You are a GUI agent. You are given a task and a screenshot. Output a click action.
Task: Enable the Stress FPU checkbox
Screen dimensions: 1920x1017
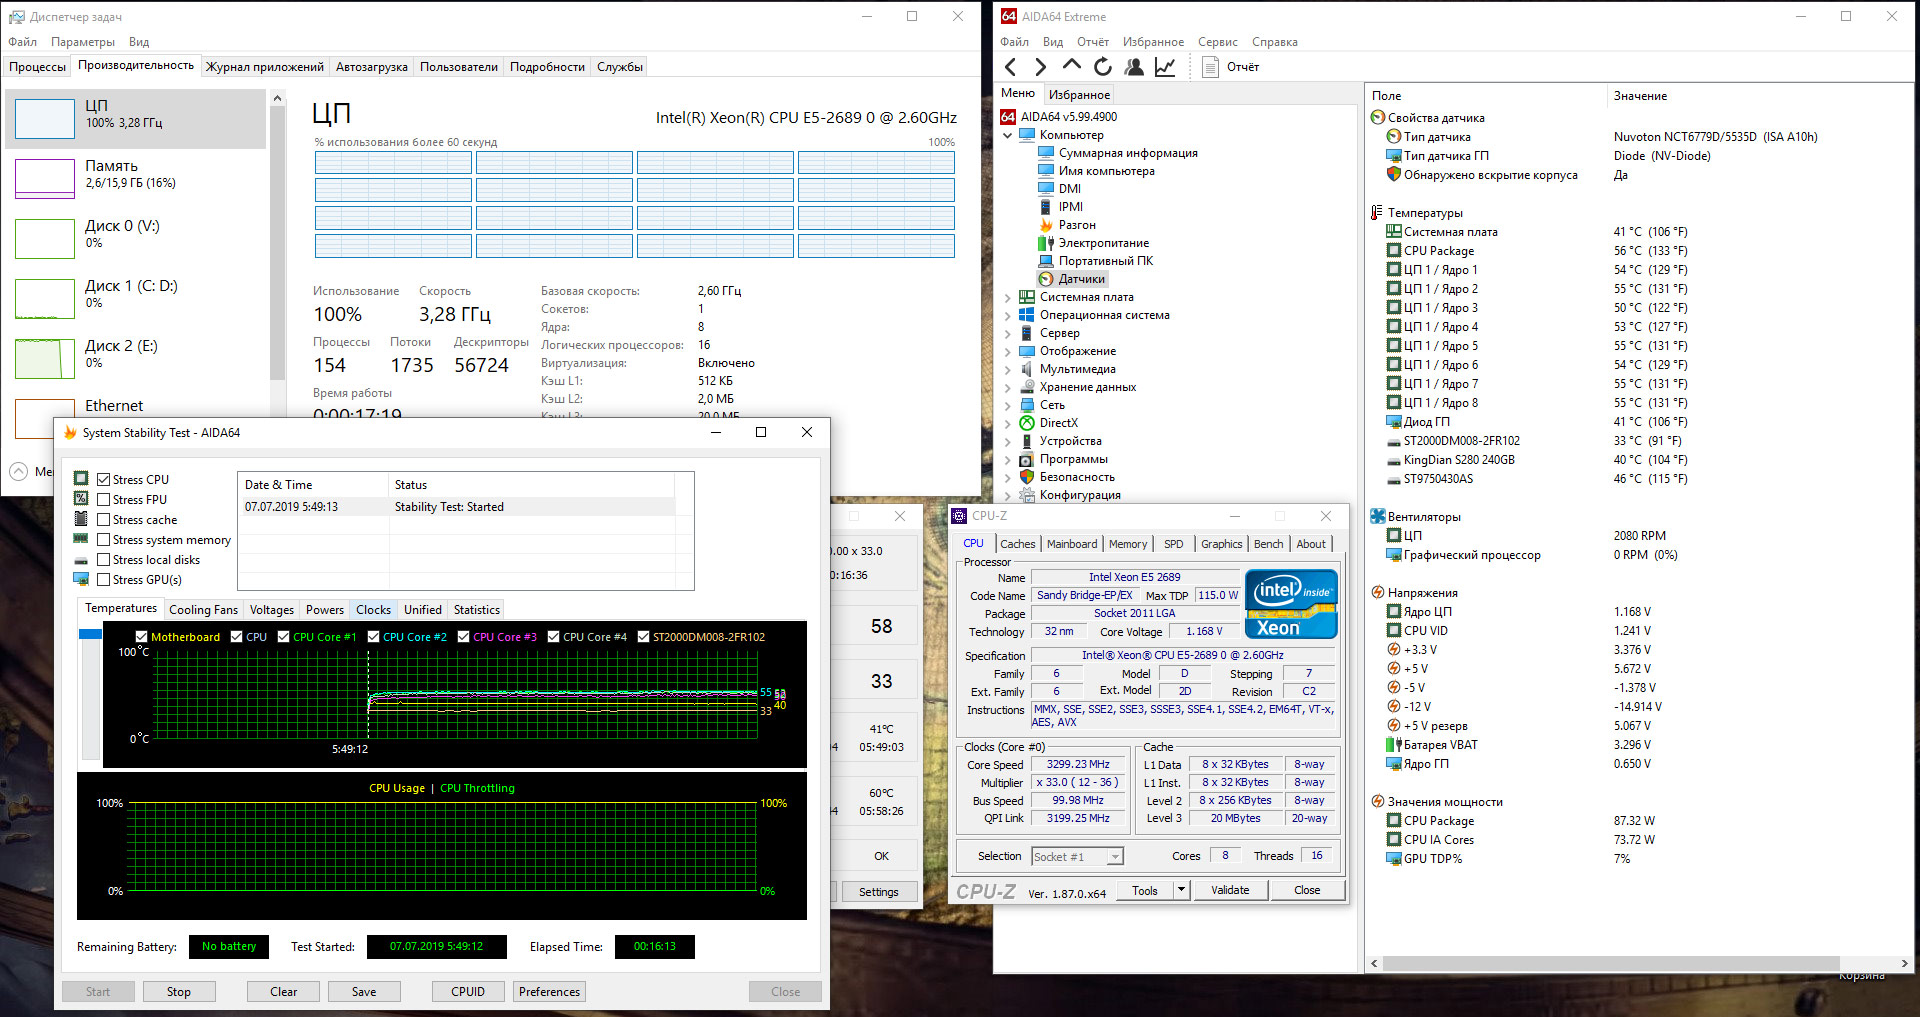coord(103,500)
